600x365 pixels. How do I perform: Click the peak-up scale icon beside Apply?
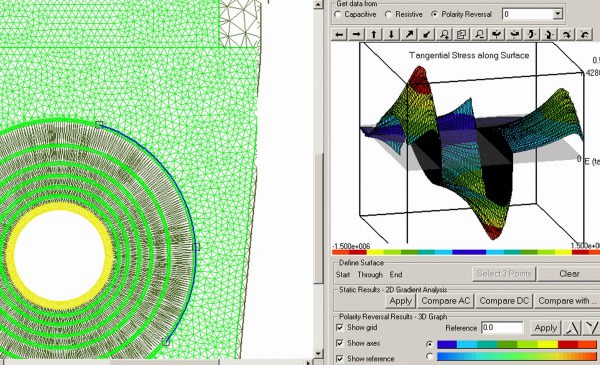(572, 328)
